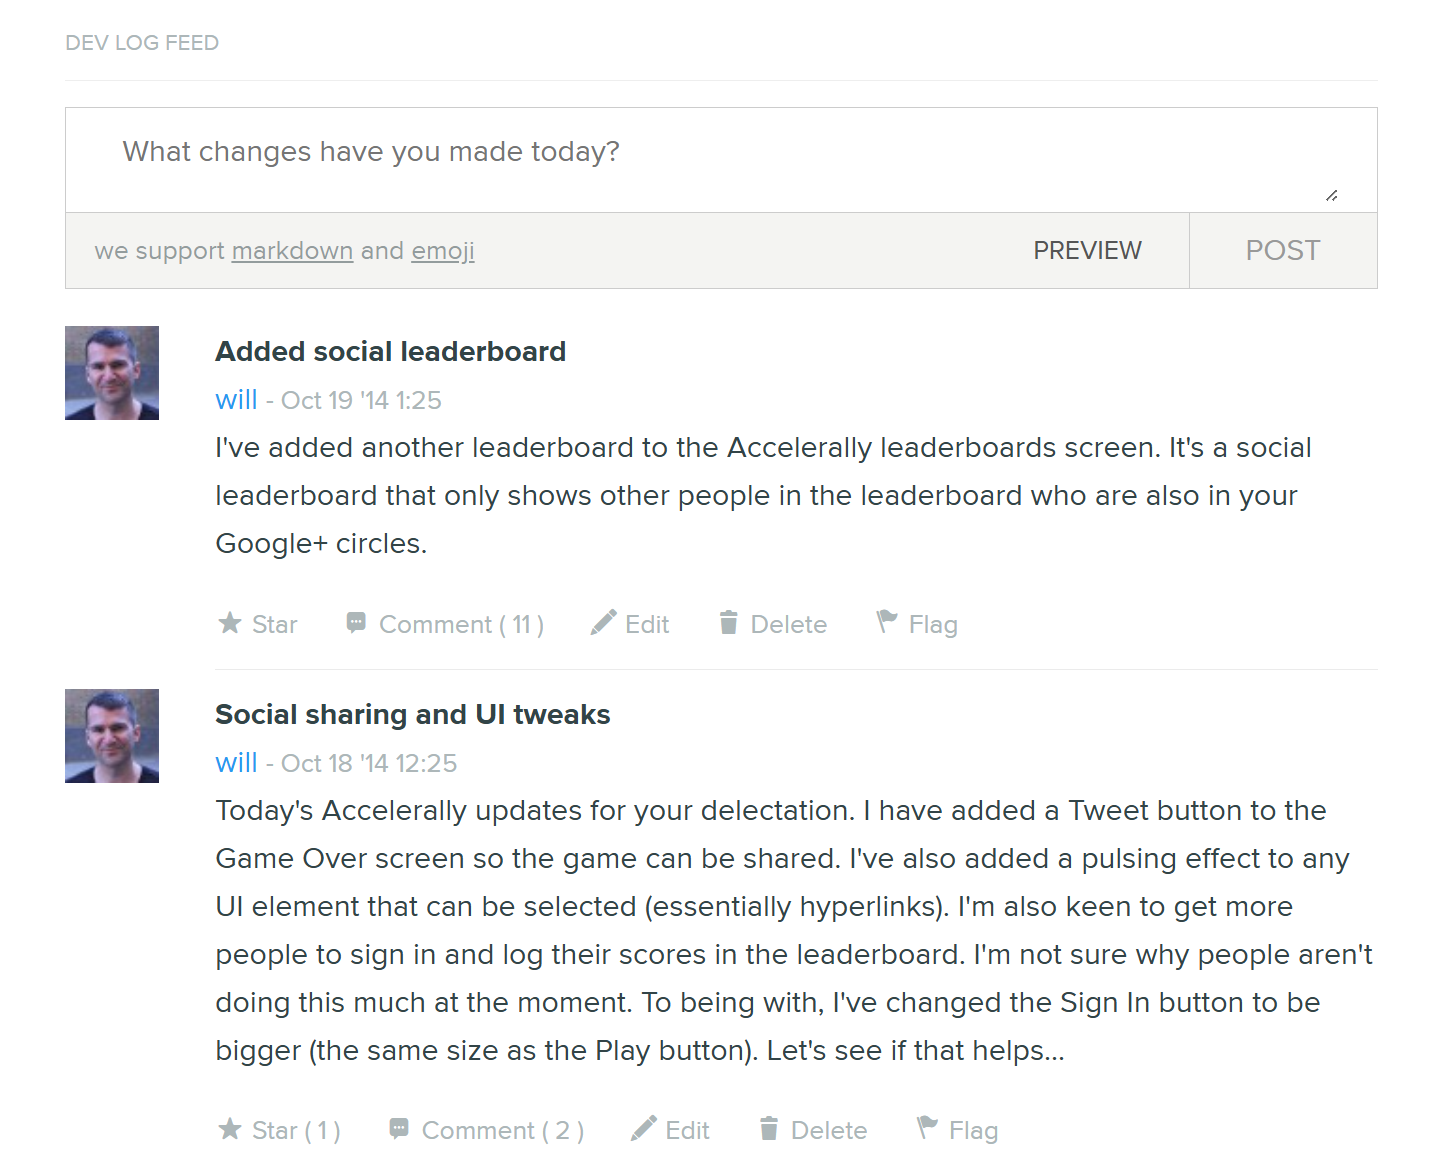Click the PREVIEW button

coord(1087,250)
